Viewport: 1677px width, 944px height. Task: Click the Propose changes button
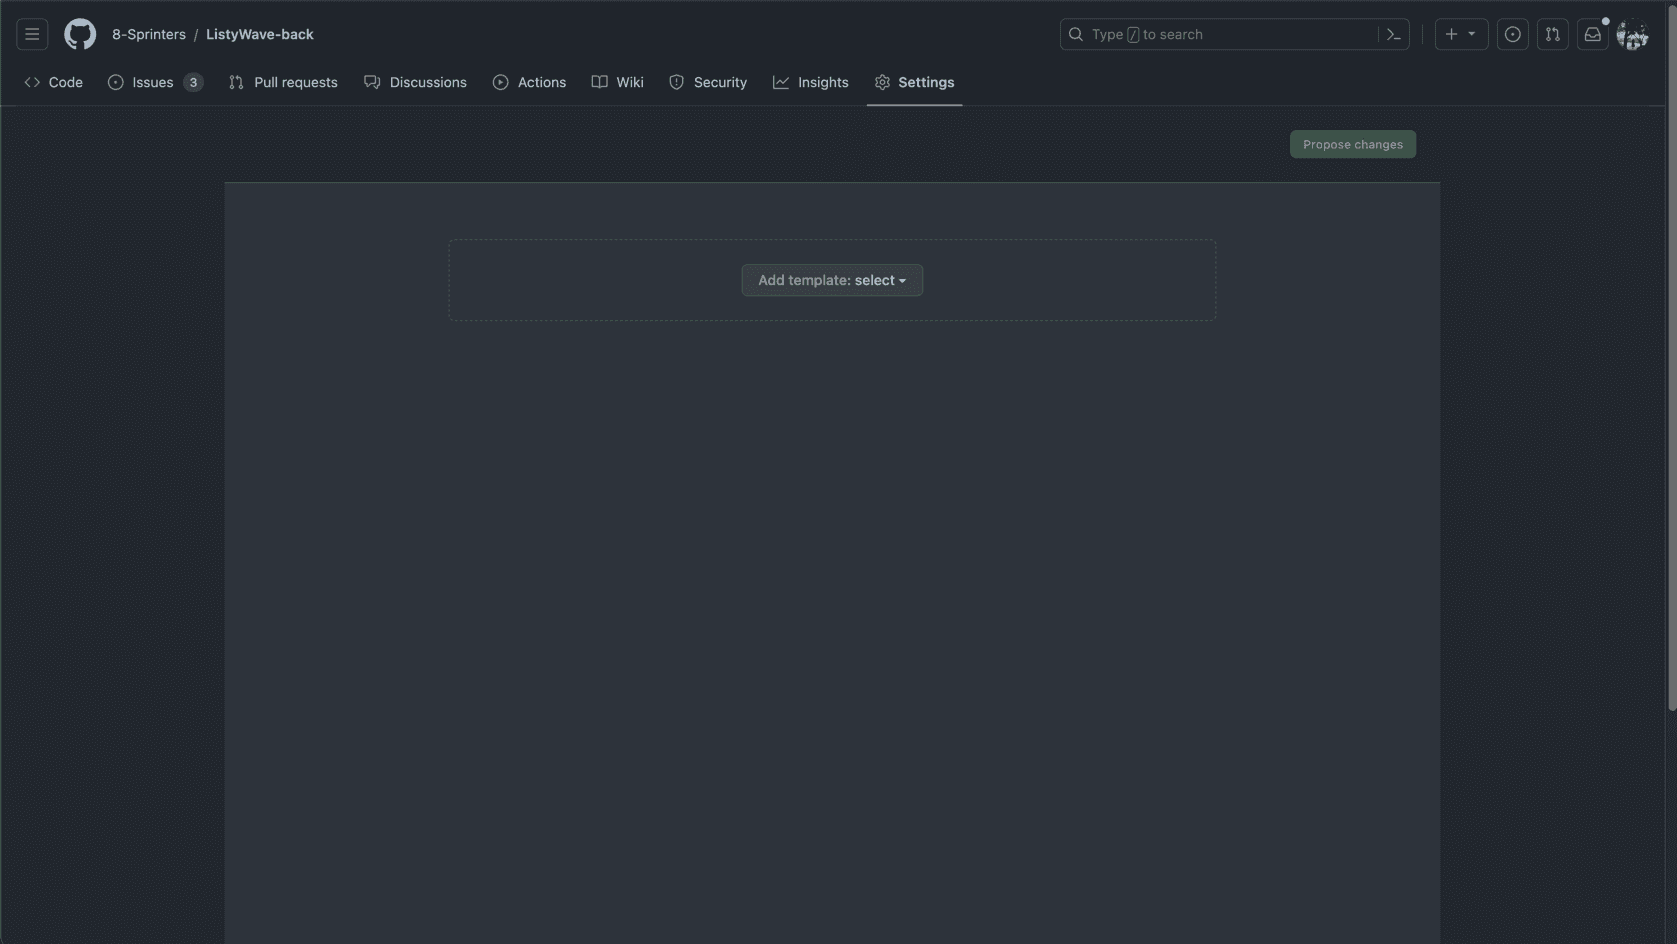1352,144
